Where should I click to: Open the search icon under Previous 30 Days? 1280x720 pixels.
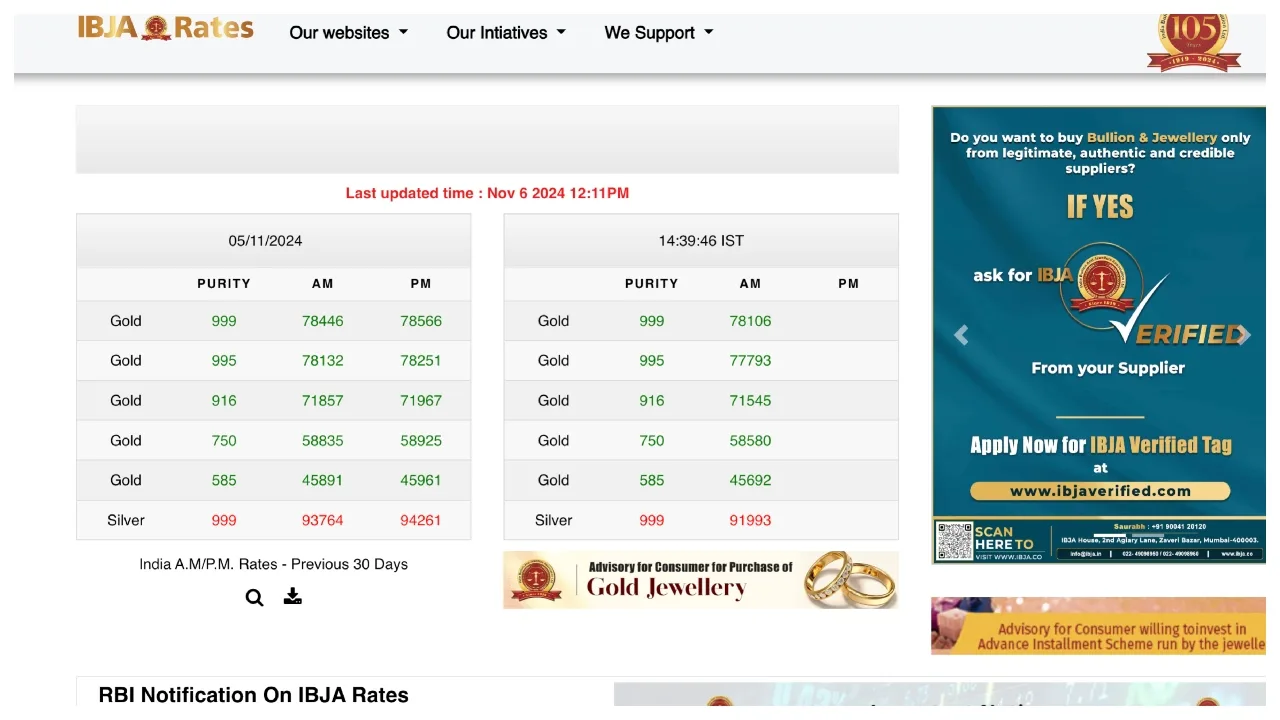255,597
